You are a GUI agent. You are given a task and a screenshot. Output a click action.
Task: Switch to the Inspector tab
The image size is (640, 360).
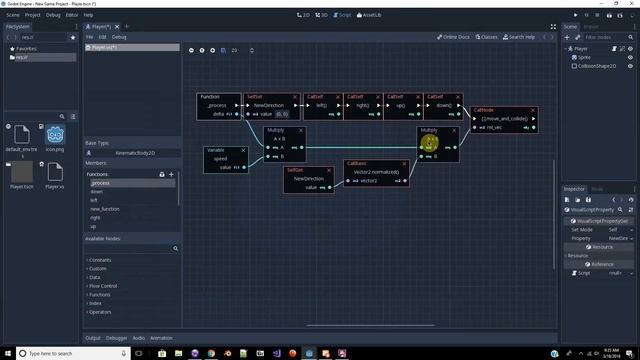pos(574,189)
